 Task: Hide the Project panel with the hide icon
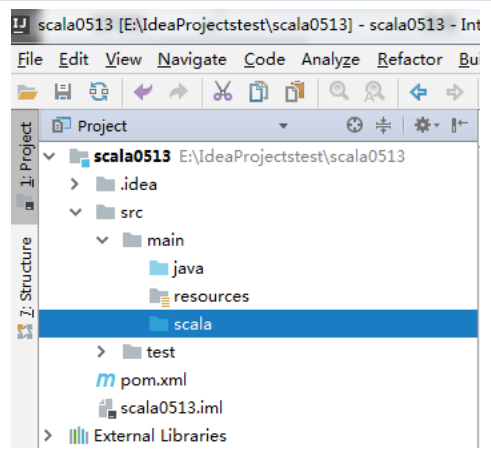[x=460, y=125]
